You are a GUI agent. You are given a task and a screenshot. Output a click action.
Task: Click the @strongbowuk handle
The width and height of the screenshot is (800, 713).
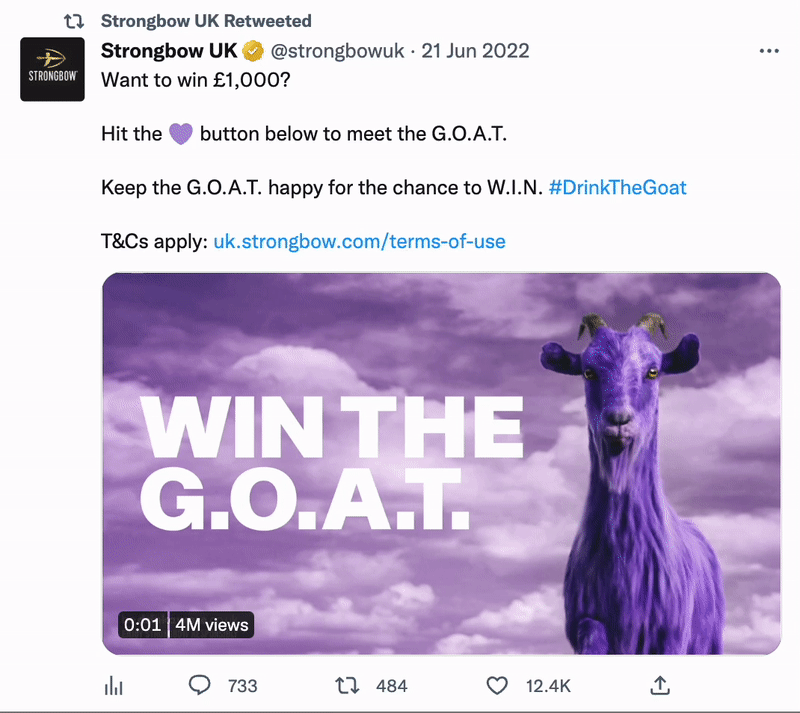coord(337,51)
